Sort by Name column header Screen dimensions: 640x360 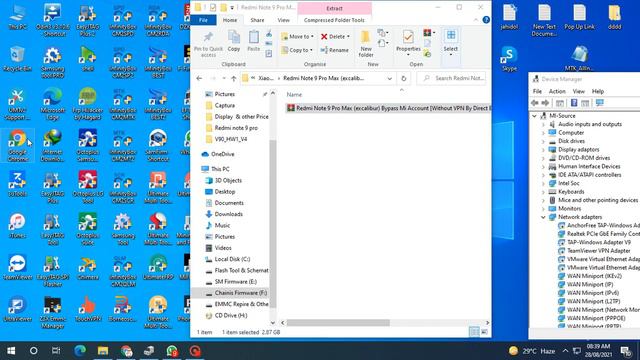pyautogui.click(x=294, y=95)
